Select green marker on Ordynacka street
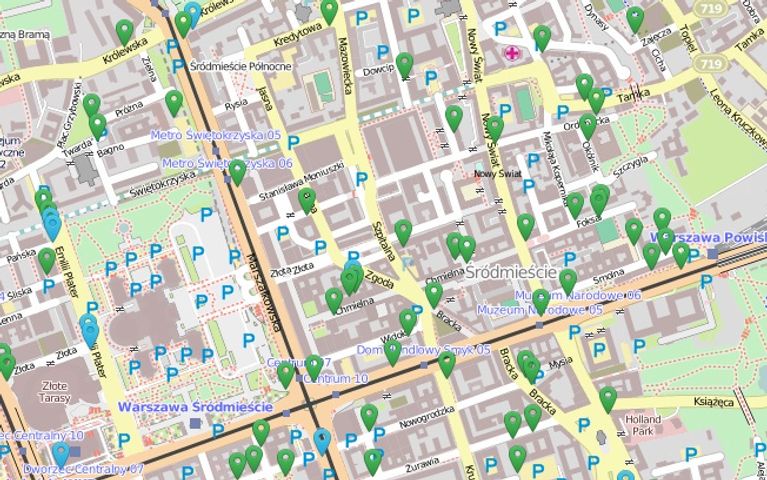Viewport: 767px width, 480px height. 587,125
